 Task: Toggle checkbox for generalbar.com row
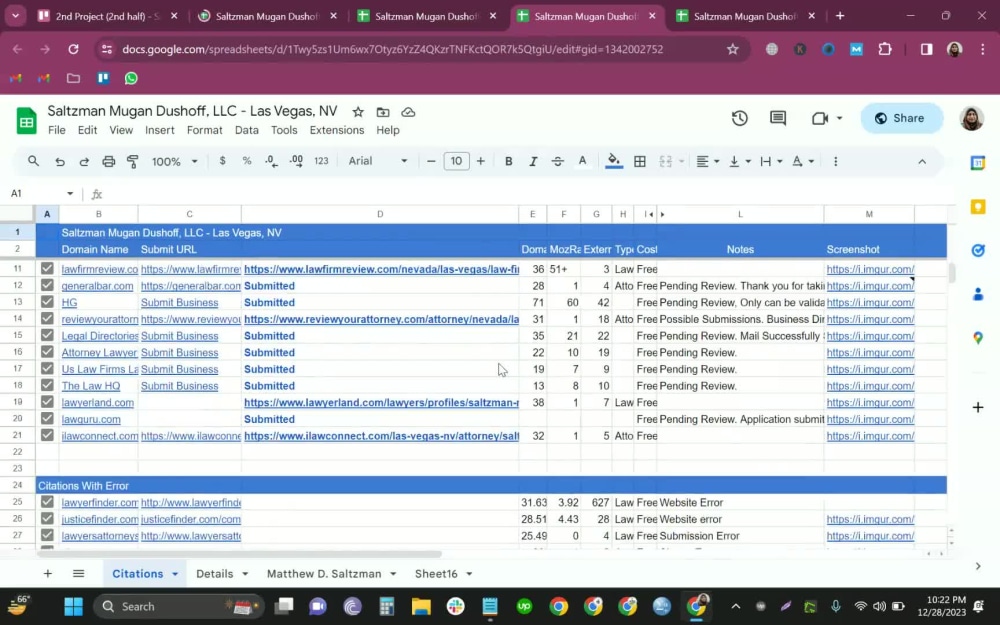tap(47, 285)
